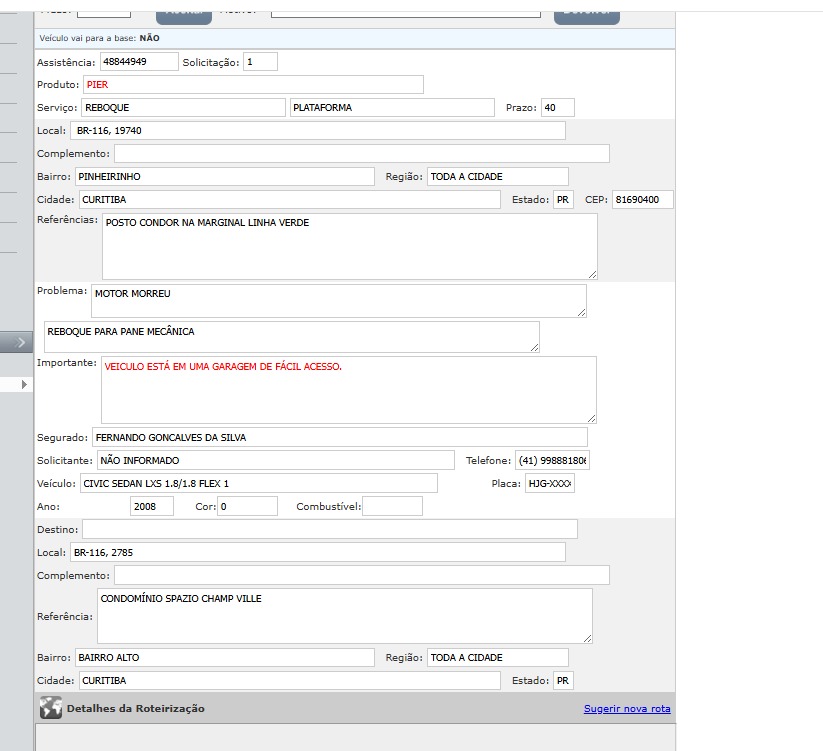This screenshot has height=751, width=823.
Task: Click the Produto field PIER
Action: pos(253,84)
